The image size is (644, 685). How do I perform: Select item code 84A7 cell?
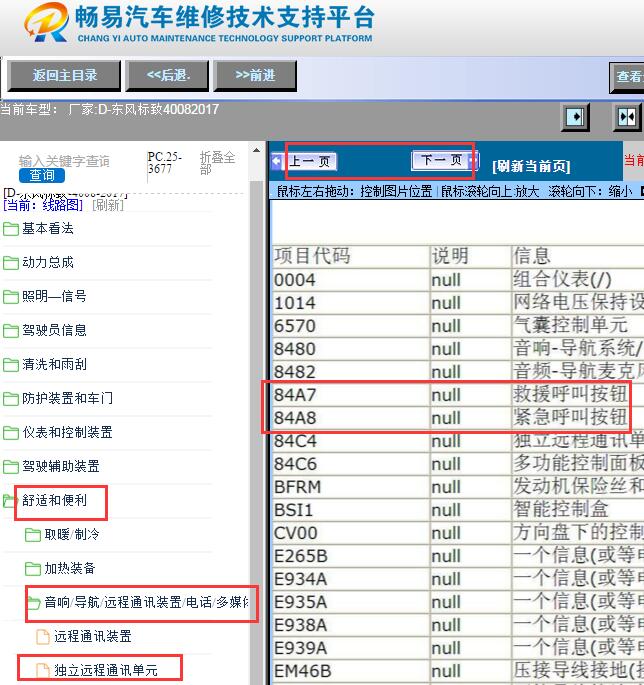coord(351,395)
